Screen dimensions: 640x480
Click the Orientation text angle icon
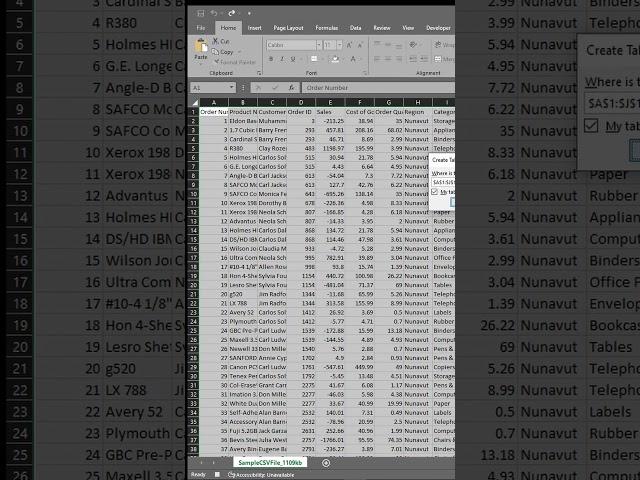[x=413, y=44]
